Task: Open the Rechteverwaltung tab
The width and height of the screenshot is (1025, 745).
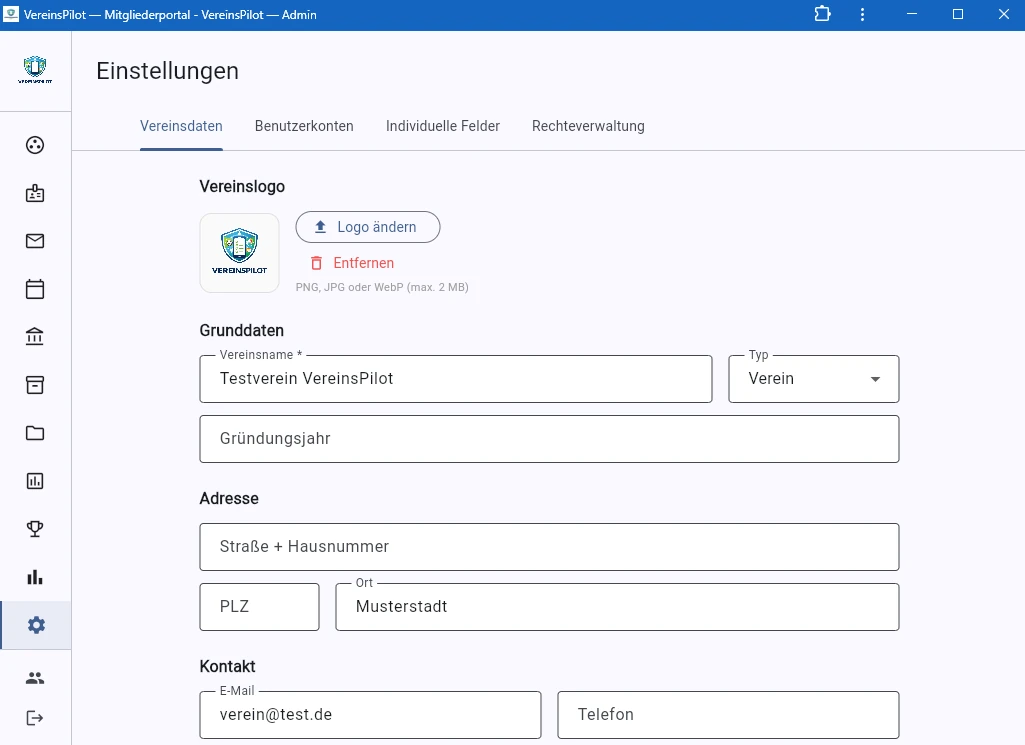Action: (x=588, y=126)
